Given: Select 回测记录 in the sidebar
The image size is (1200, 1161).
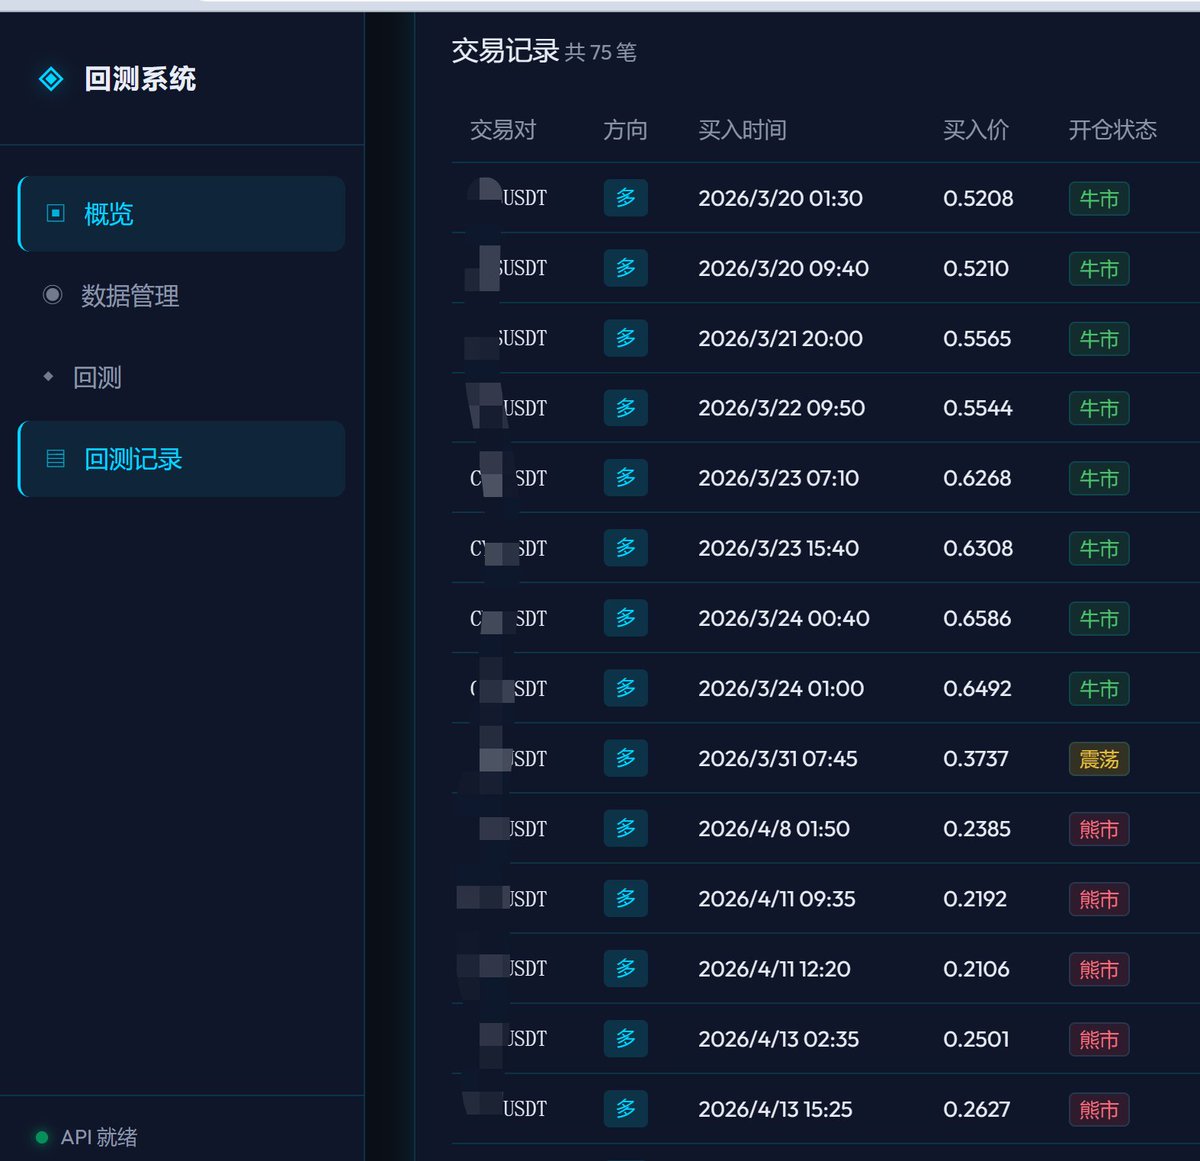Looking at the screenshot, I should [x=182, y=459].
